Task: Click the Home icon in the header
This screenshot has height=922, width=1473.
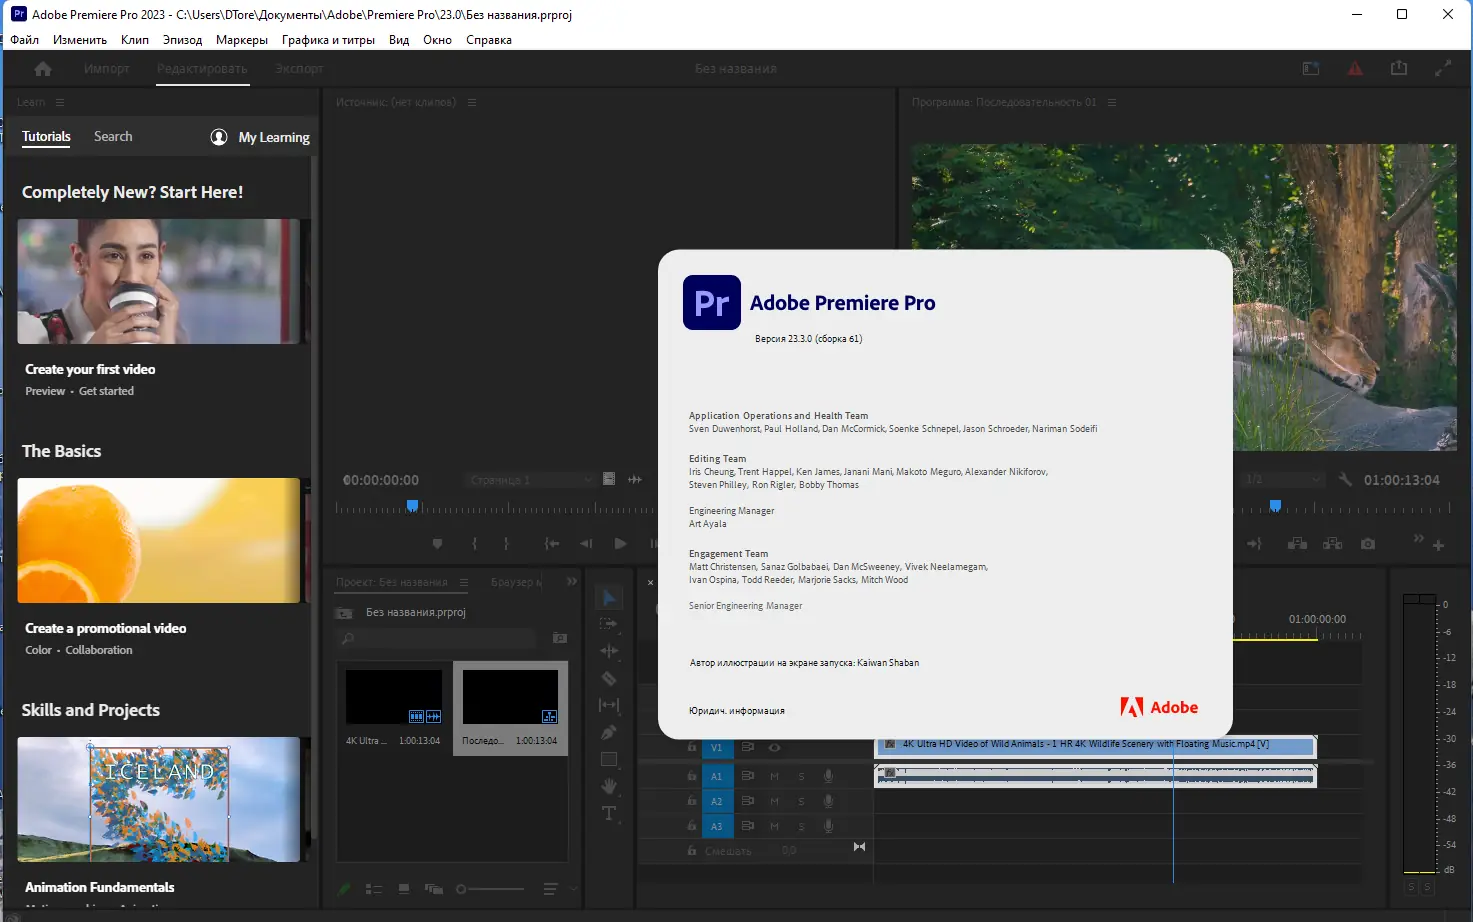Action: click(x=43, y=69)
